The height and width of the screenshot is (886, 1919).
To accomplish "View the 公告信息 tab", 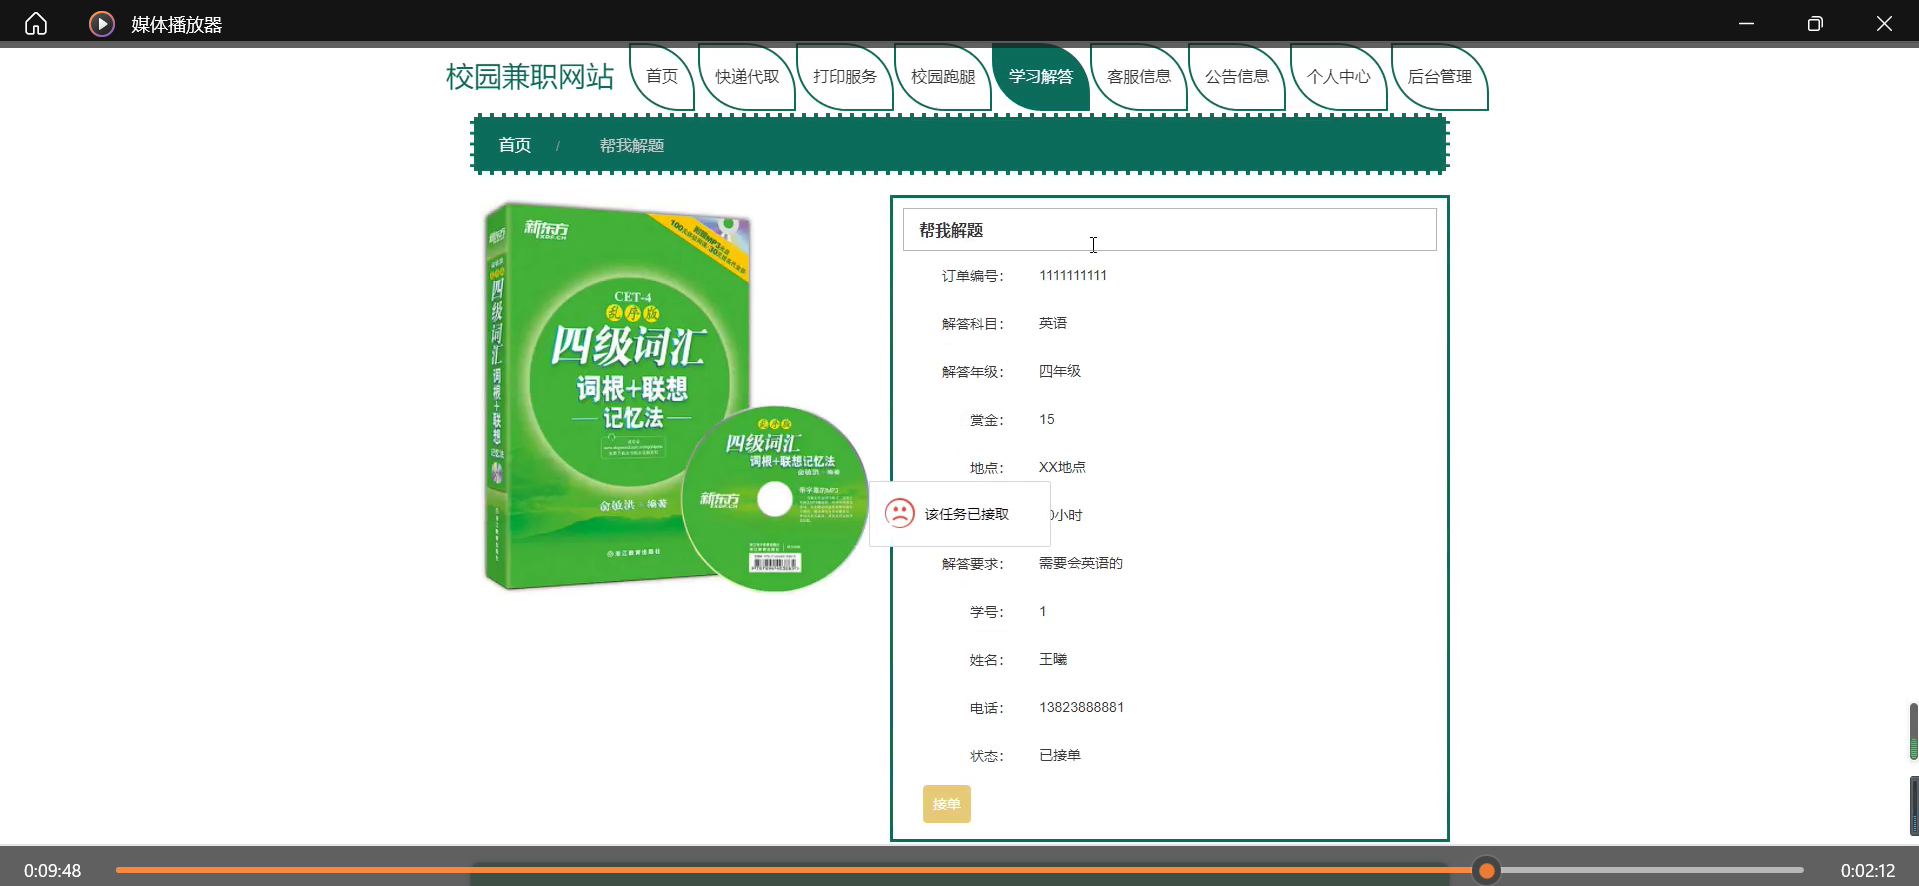I will [x=1237, y=77].
